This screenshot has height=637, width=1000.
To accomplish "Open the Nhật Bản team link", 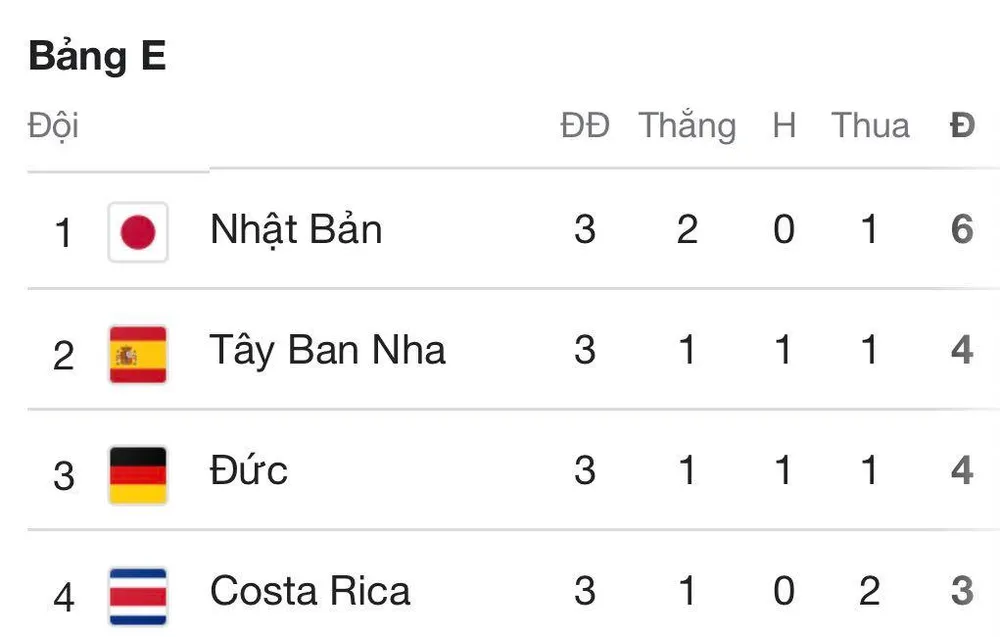I will click(x=296, y=230).
